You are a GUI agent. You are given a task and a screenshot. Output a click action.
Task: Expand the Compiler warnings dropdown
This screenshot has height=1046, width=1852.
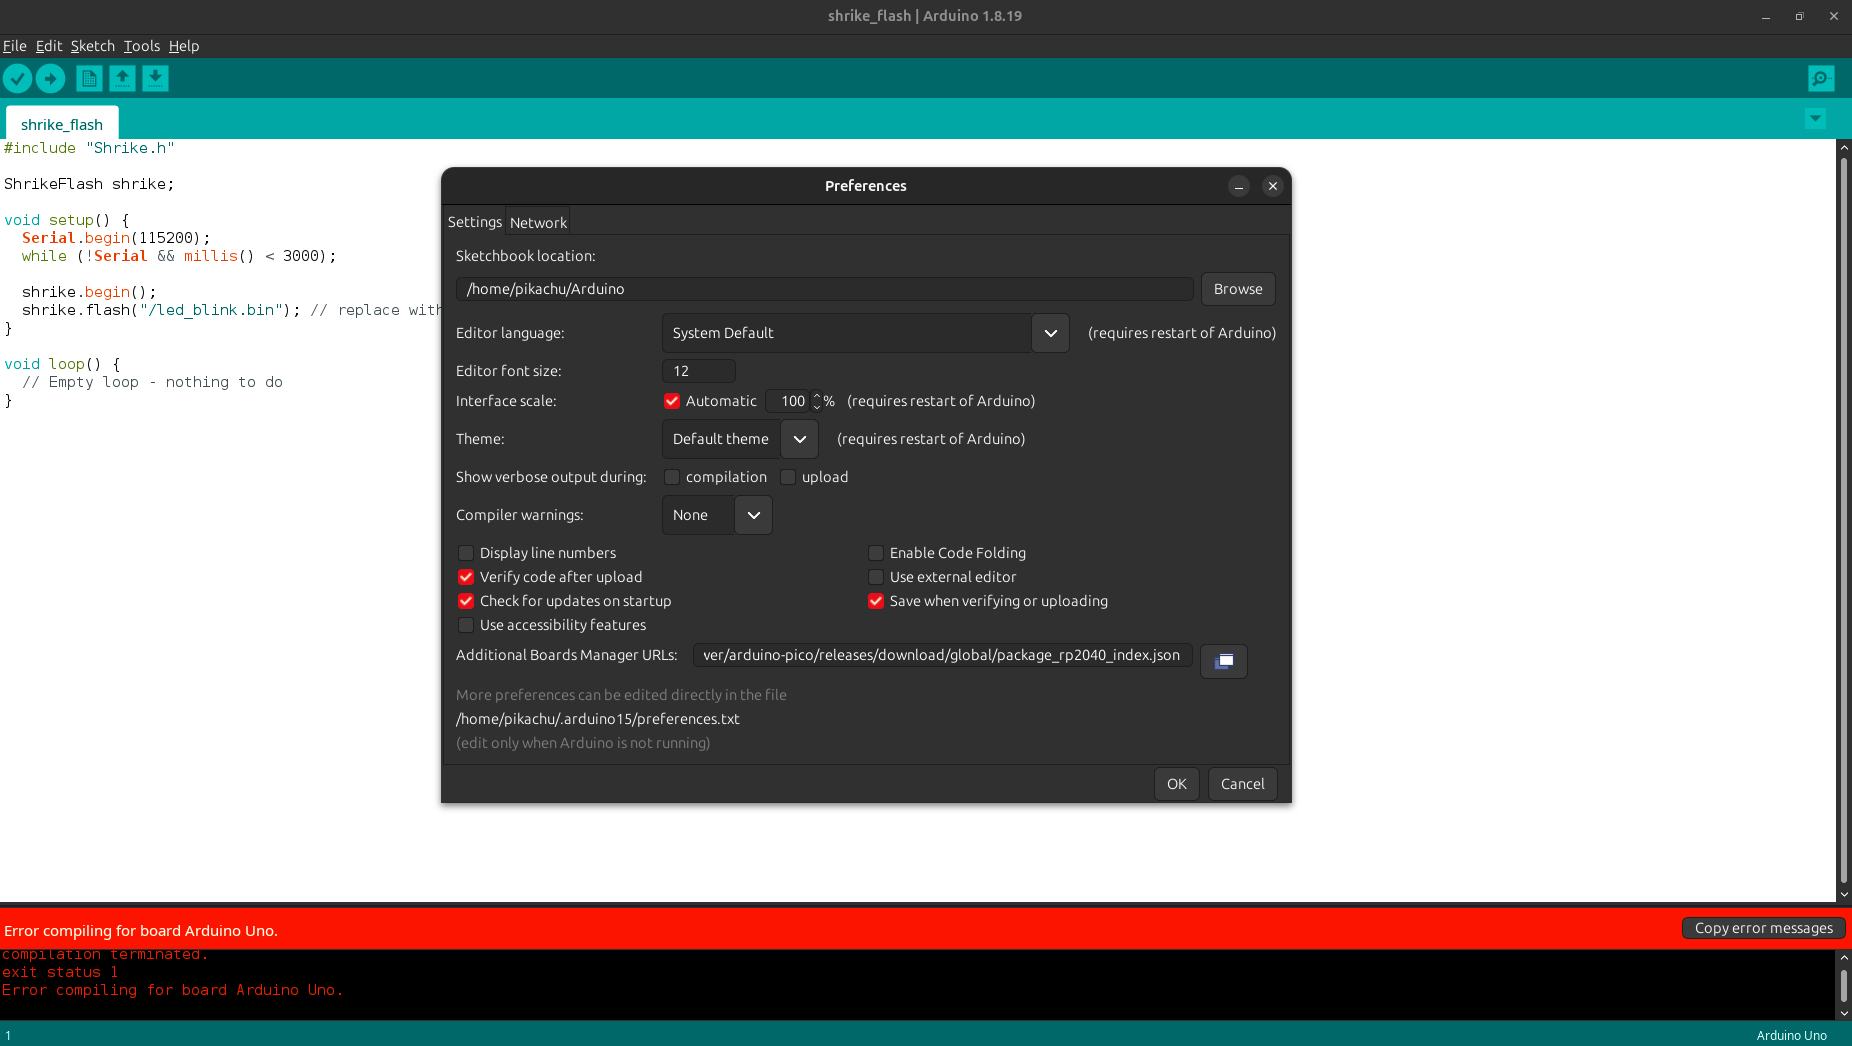click(753, 515)
